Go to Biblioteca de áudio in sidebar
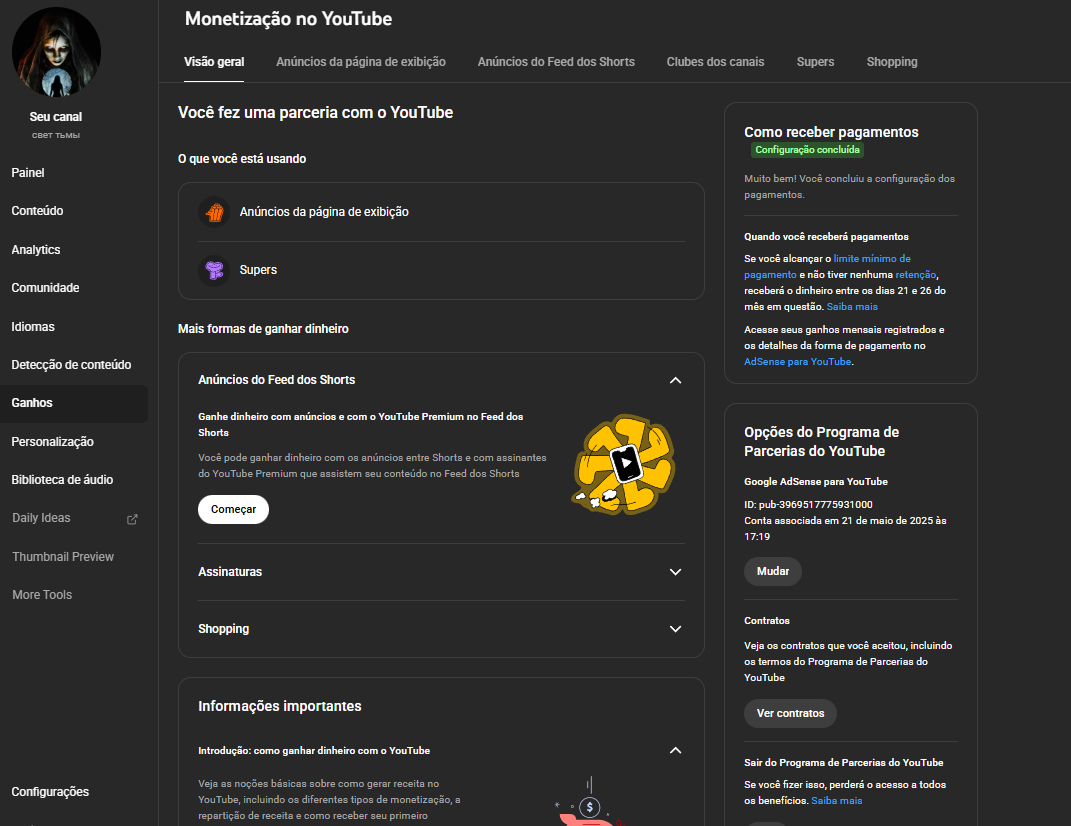 [x=62, y=480]
